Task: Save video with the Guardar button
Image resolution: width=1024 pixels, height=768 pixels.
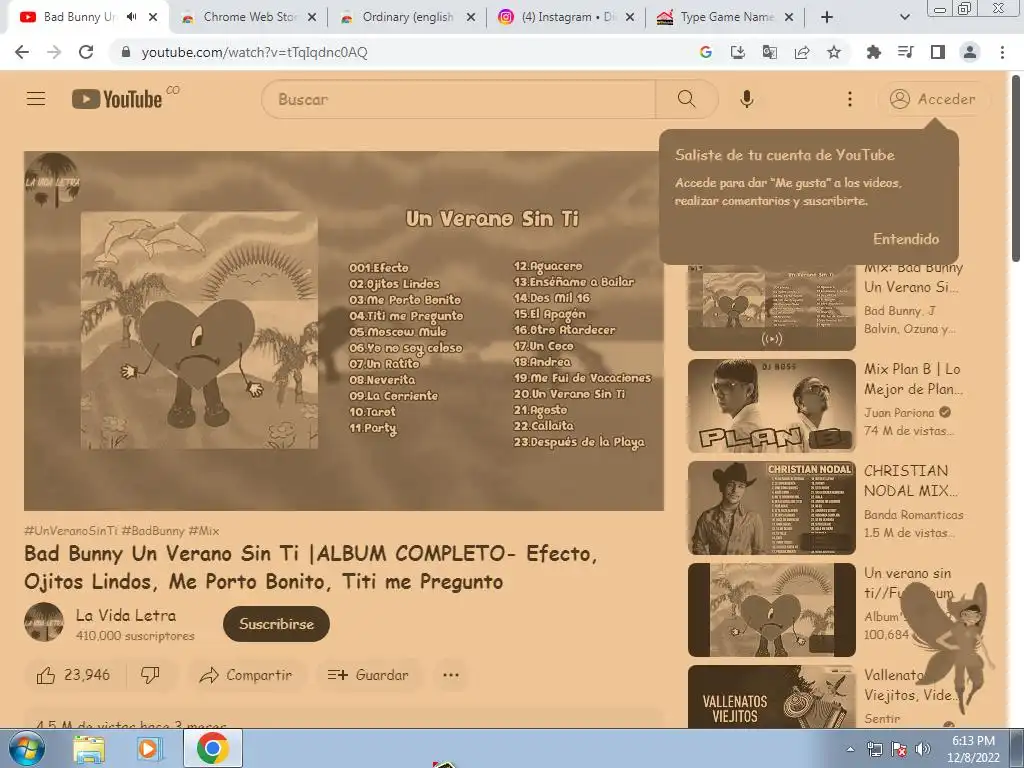Action: click(x=368, y=675)
